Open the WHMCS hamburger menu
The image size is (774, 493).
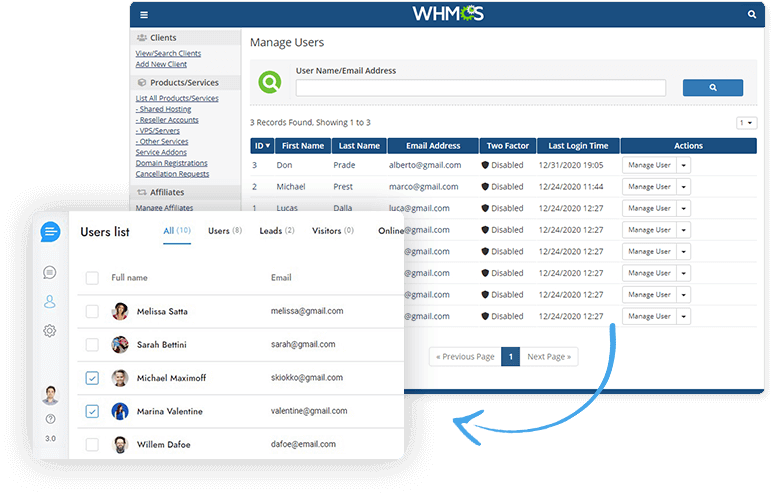coord(144,15)
